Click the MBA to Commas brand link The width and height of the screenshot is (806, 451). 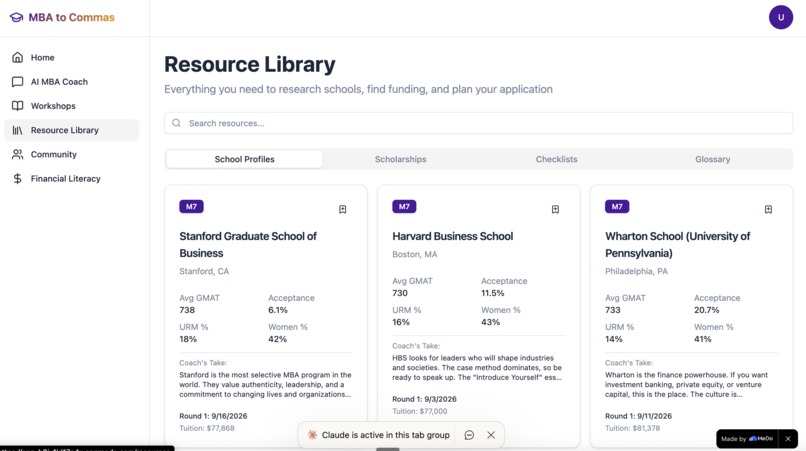62,17
